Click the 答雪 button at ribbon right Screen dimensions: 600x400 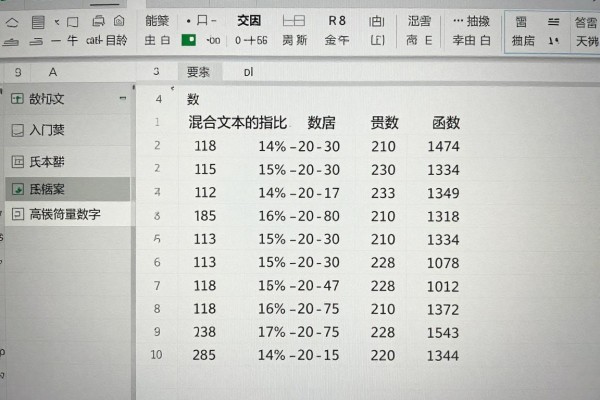click(586, 23)
